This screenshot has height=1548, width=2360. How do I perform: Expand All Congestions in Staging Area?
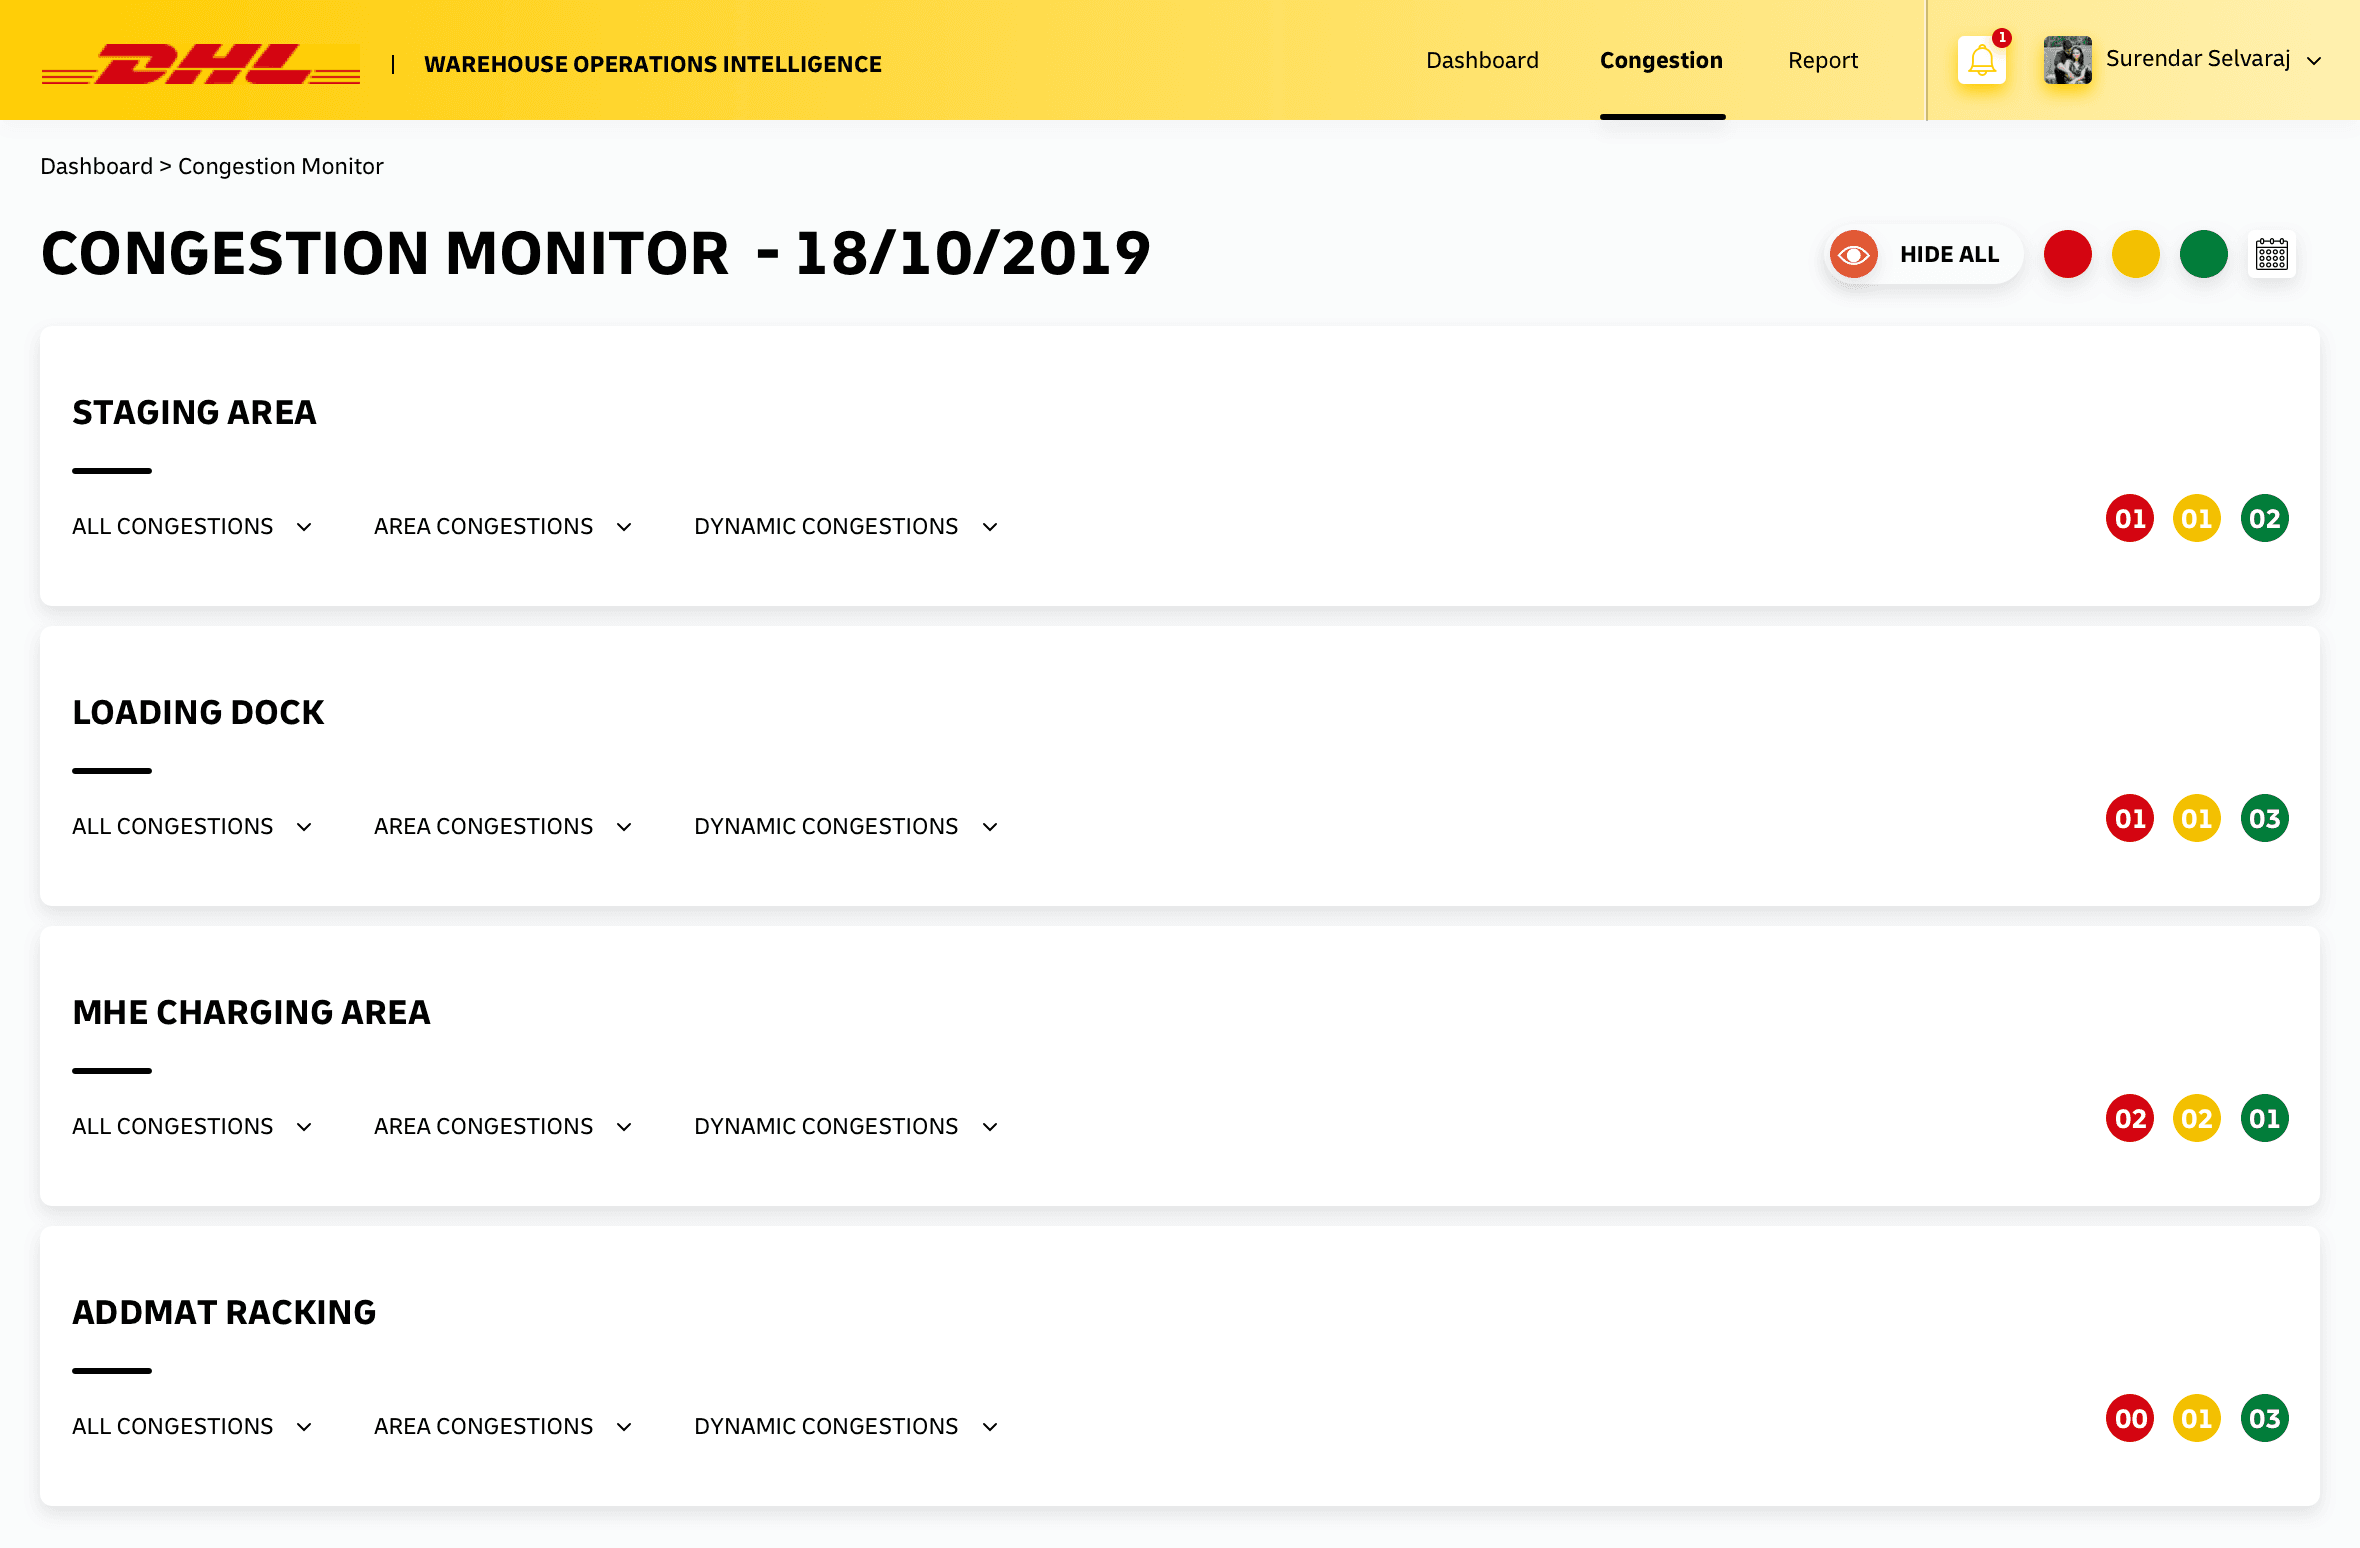(192, 526)
